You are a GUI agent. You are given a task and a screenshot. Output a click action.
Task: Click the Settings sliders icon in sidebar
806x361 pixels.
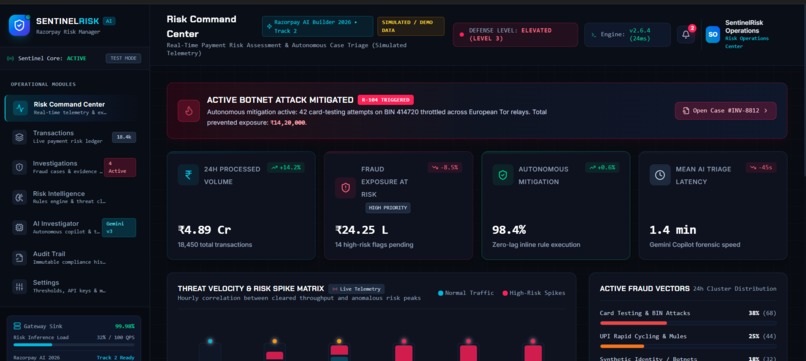click(x=20, y=286)
